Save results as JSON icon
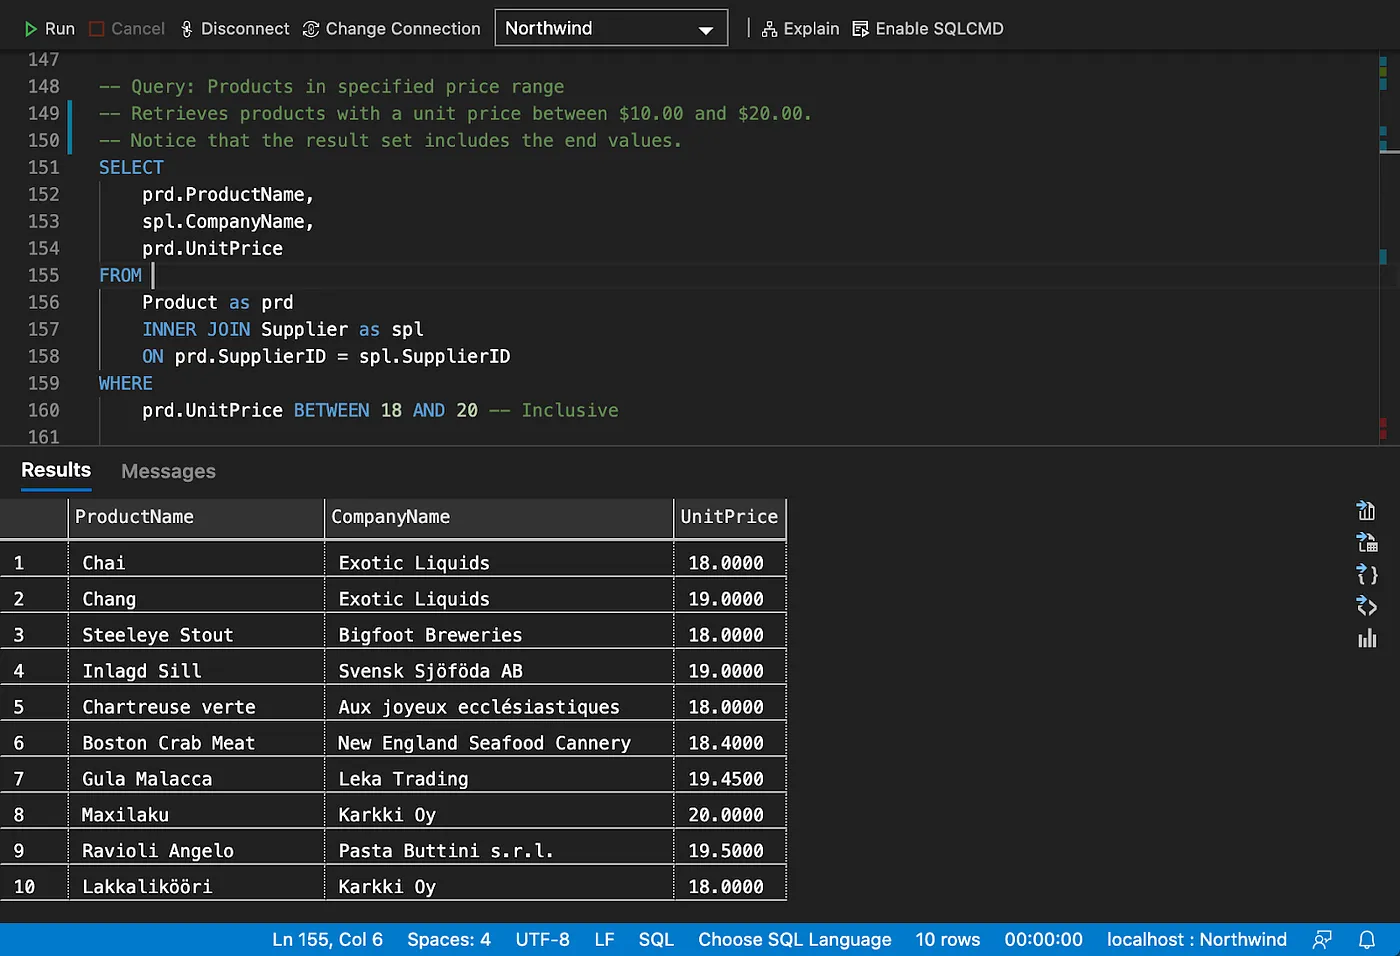 coord(1366,575)
